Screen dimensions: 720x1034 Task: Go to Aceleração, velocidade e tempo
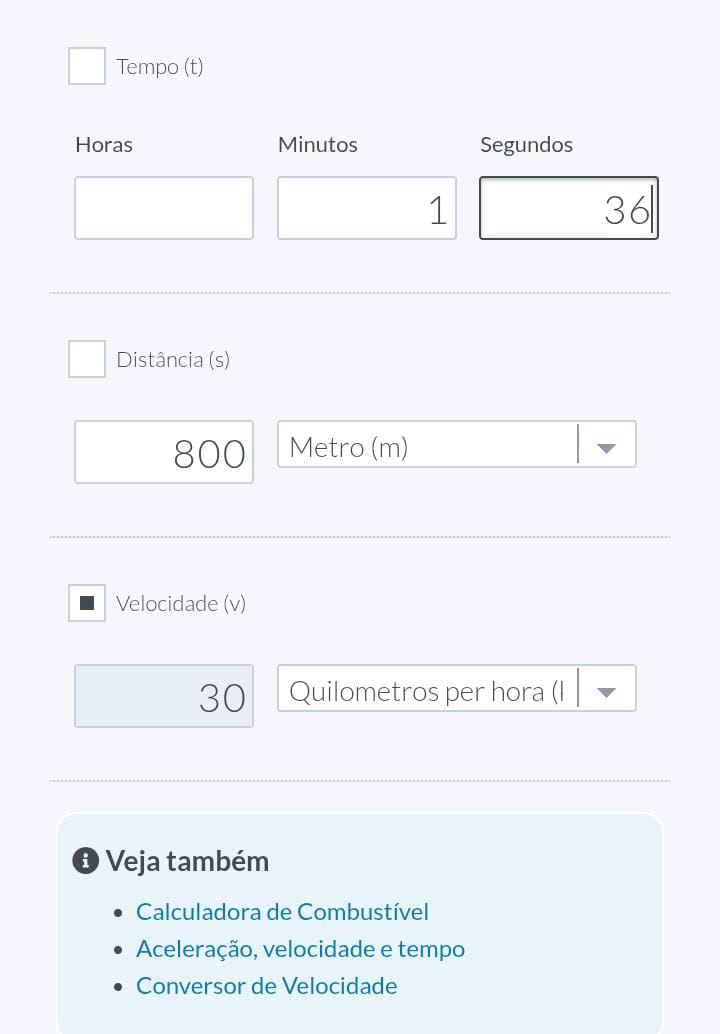click(300, 949)
